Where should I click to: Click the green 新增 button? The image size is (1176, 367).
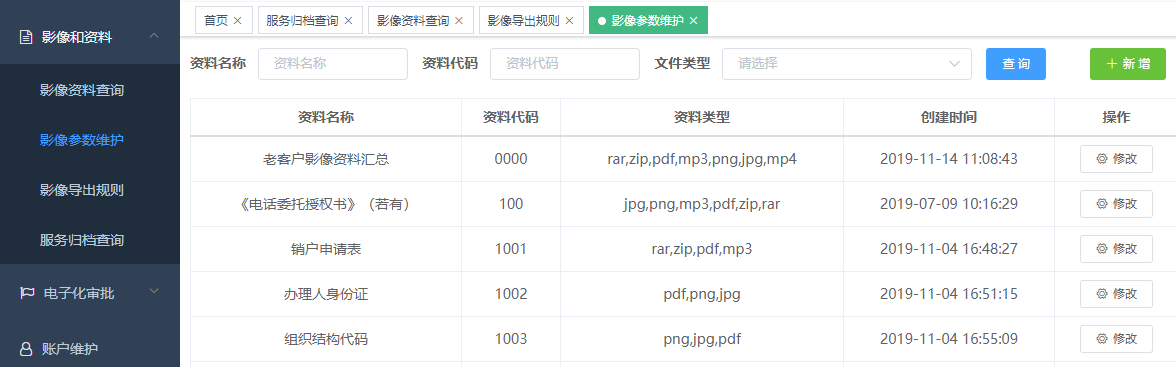[1127, 64]
